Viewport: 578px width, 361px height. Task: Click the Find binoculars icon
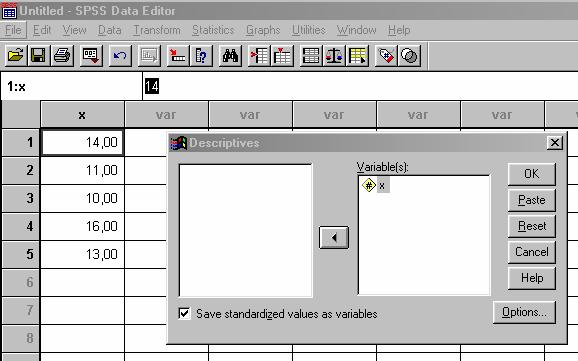point(230,56)
